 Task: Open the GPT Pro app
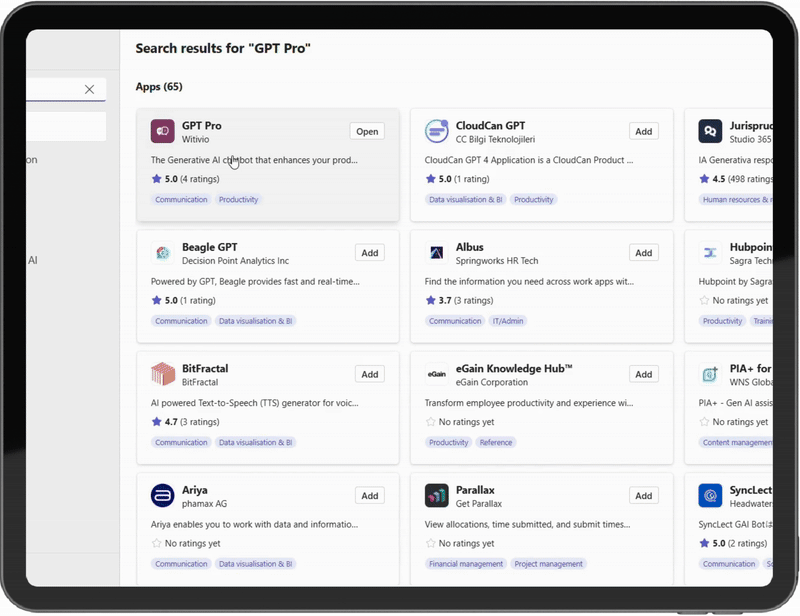point(367,131)
